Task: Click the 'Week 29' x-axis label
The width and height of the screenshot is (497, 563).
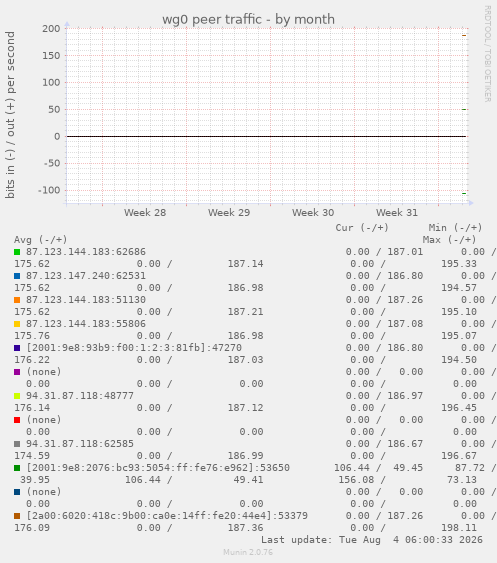Action: [229, 213]
